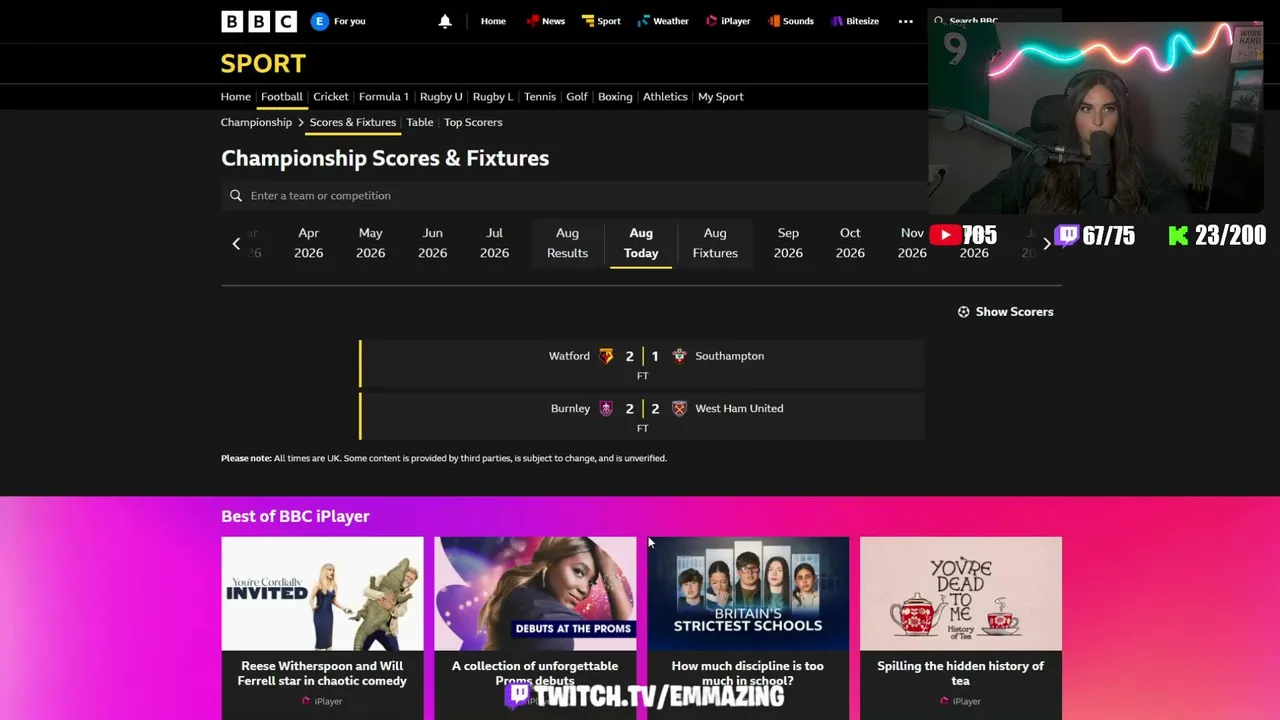Select Oct 2026 in the date strip
Image resolution: width=1280 pixels, height=720 pixels.
tap(850, 243)
